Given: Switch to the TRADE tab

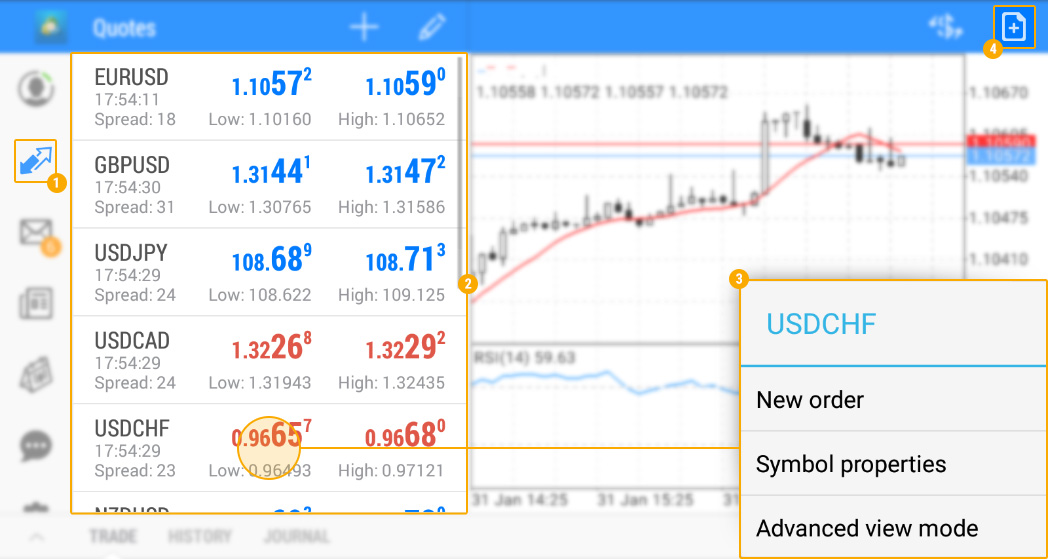Looking at the screenshot, I should (x=113, y=537).
